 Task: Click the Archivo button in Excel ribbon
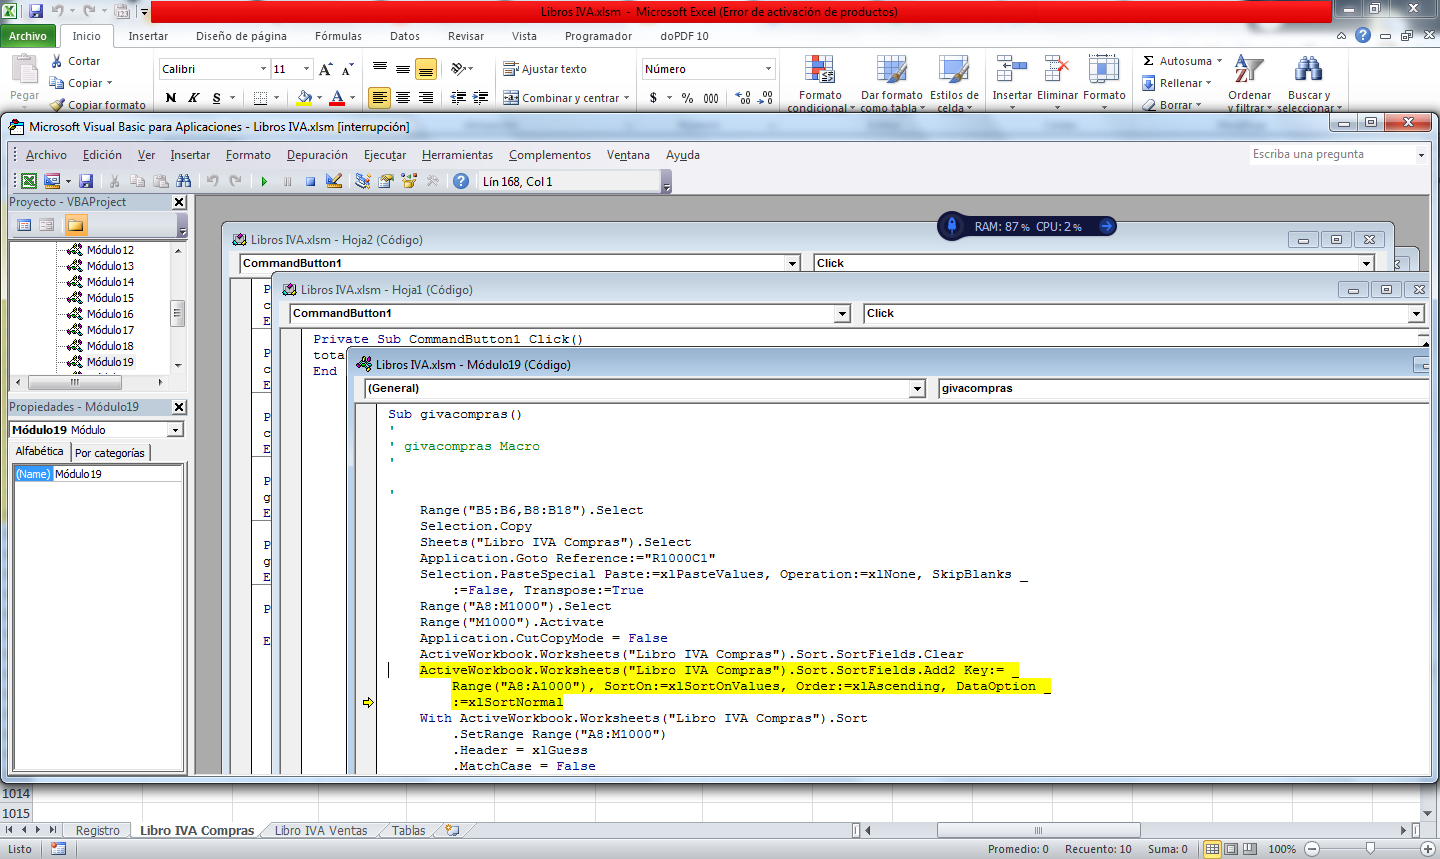click(x=28, y=36)
